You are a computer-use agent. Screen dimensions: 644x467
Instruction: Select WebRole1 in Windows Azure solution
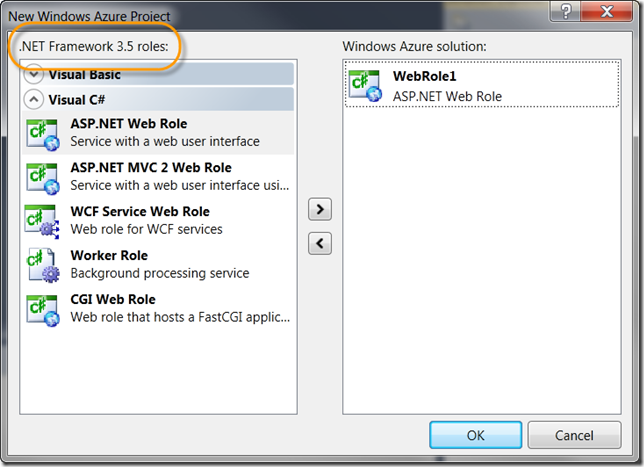tap(482, 85)
